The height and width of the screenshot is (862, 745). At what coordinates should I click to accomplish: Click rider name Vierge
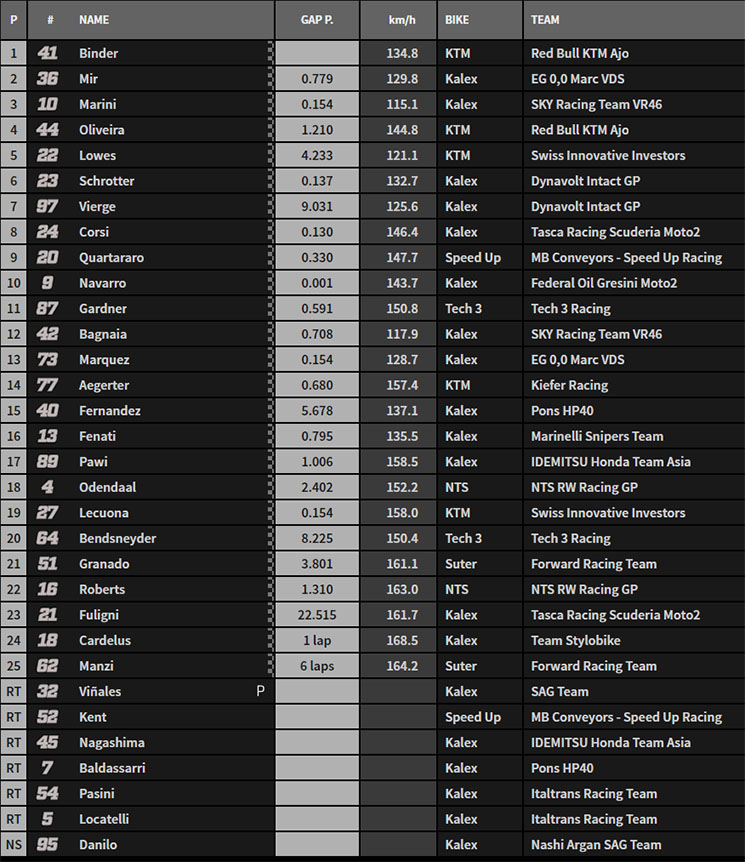point(97,207)
